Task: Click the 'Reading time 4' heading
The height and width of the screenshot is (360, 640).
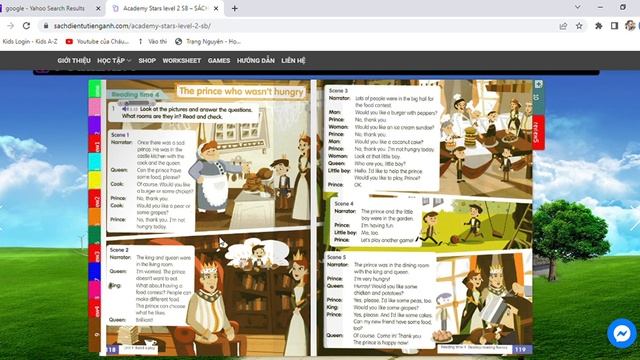Action: (x=135, y=95)
